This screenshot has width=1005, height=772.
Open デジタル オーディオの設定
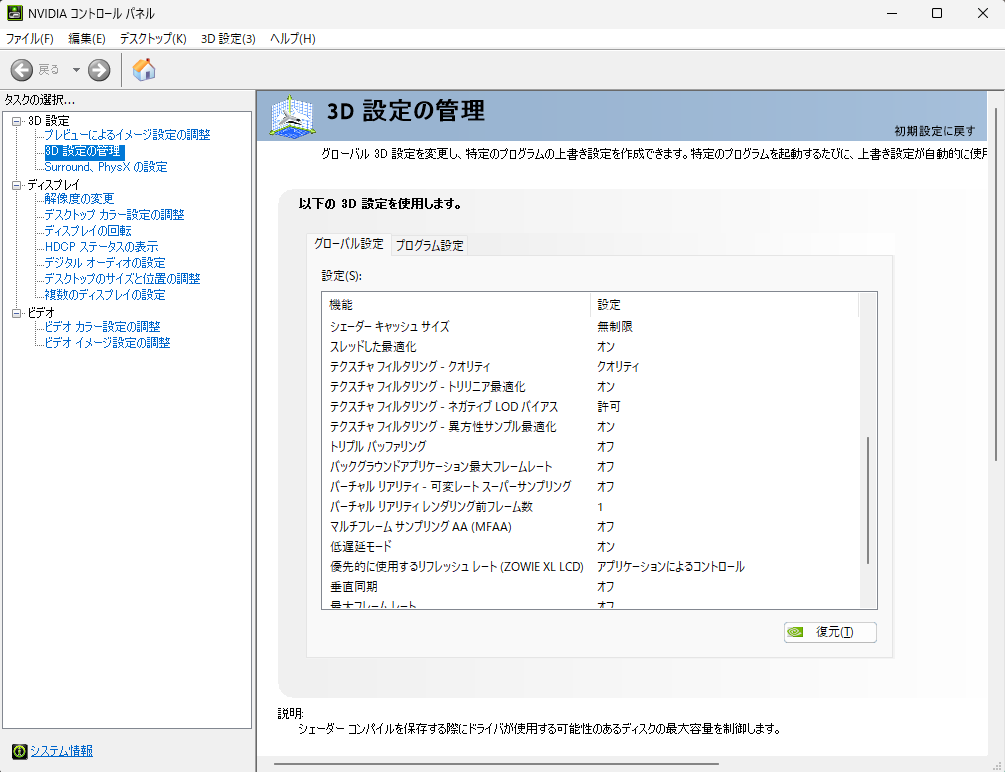104,263
